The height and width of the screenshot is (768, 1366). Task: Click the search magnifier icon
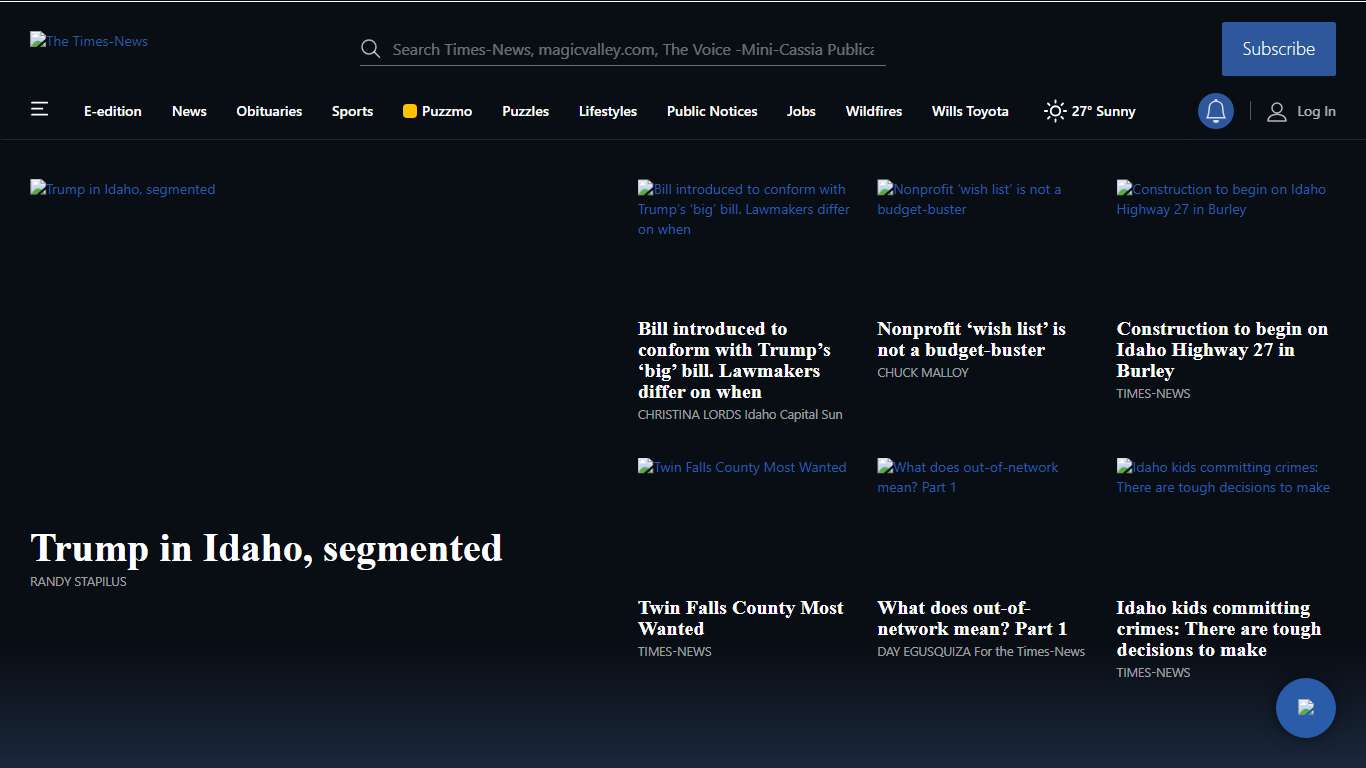(370, 48)
